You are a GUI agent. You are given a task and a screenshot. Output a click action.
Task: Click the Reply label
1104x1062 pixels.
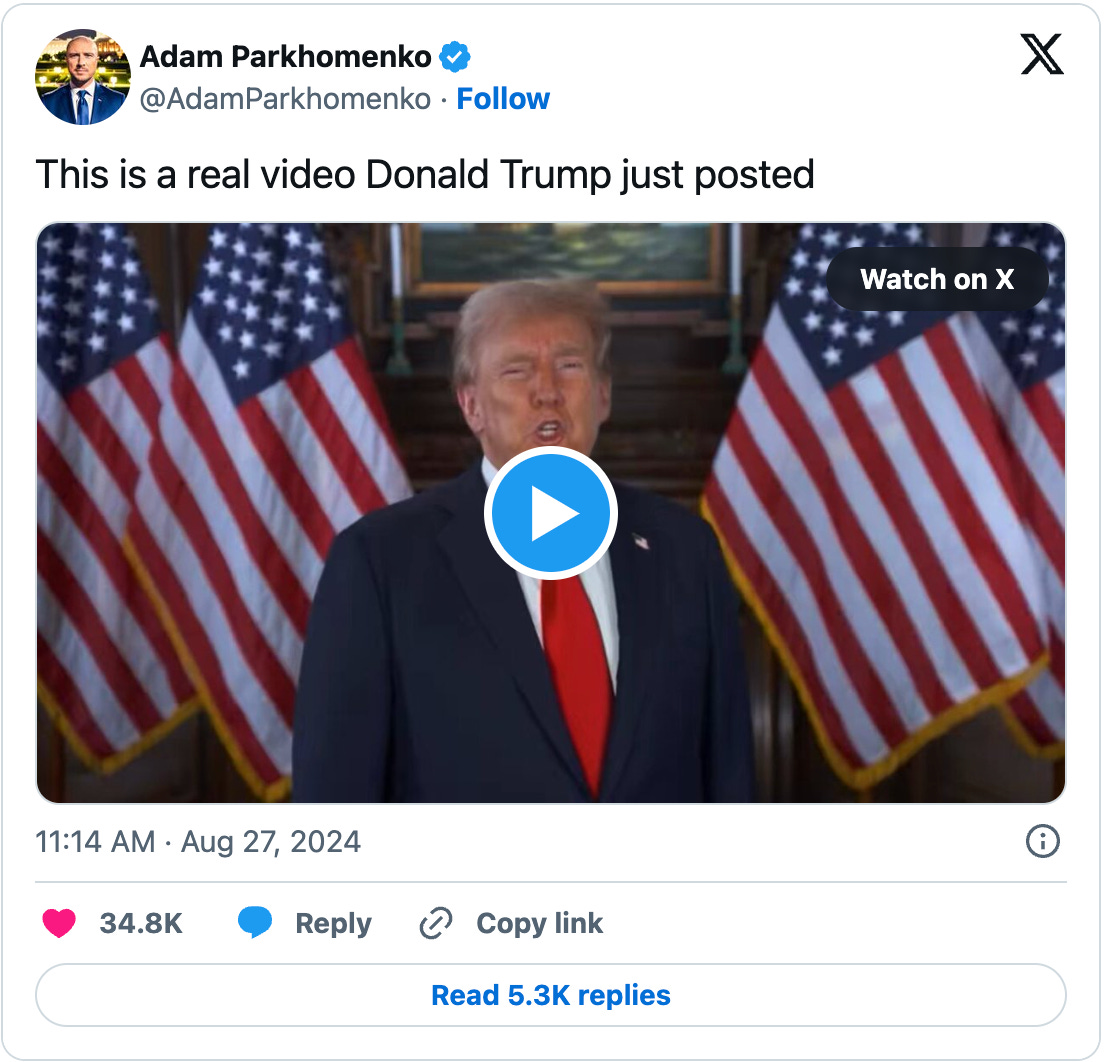pos(333,923)
